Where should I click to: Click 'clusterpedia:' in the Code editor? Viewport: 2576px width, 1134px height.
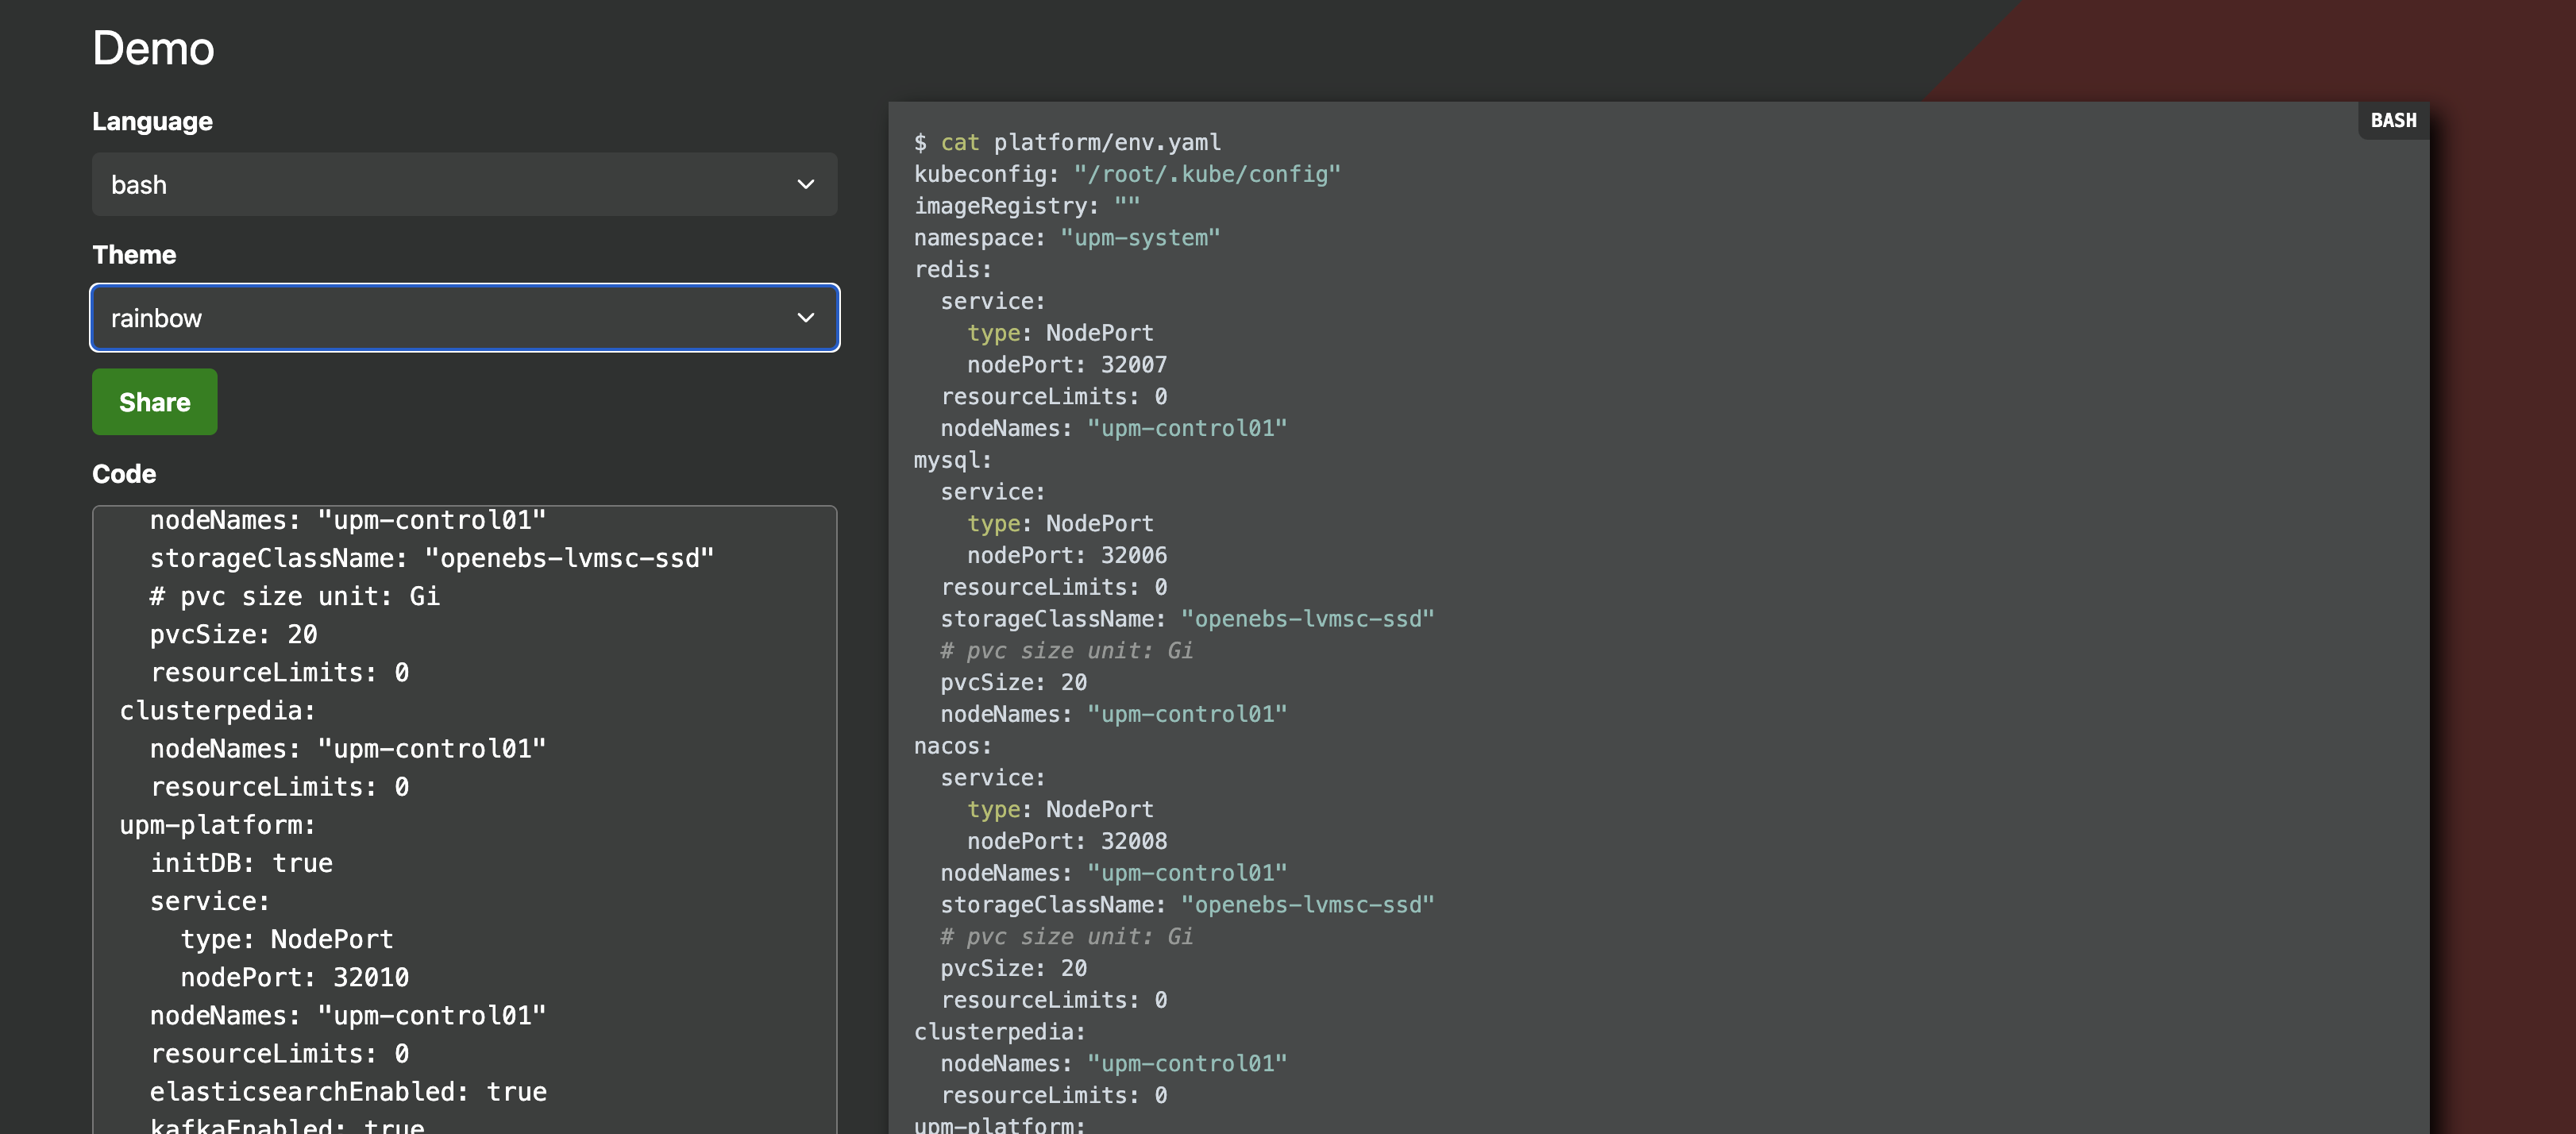point(218,711)
